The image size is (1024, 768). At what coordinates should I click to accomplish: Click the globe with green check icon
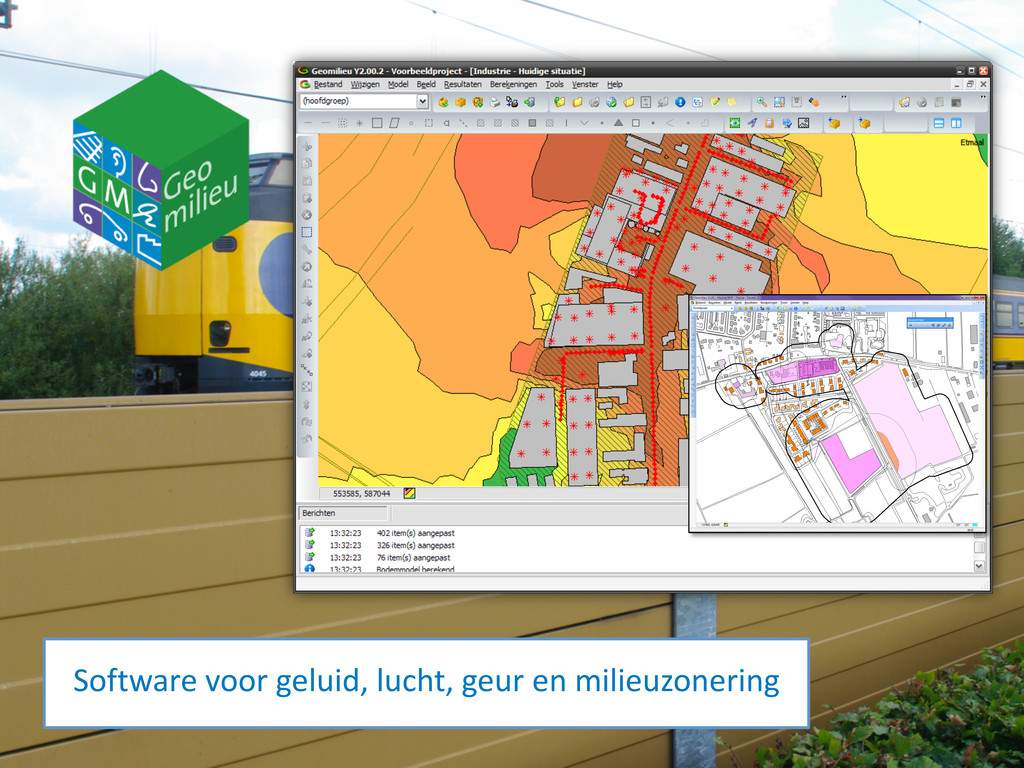tap(611, 102)
